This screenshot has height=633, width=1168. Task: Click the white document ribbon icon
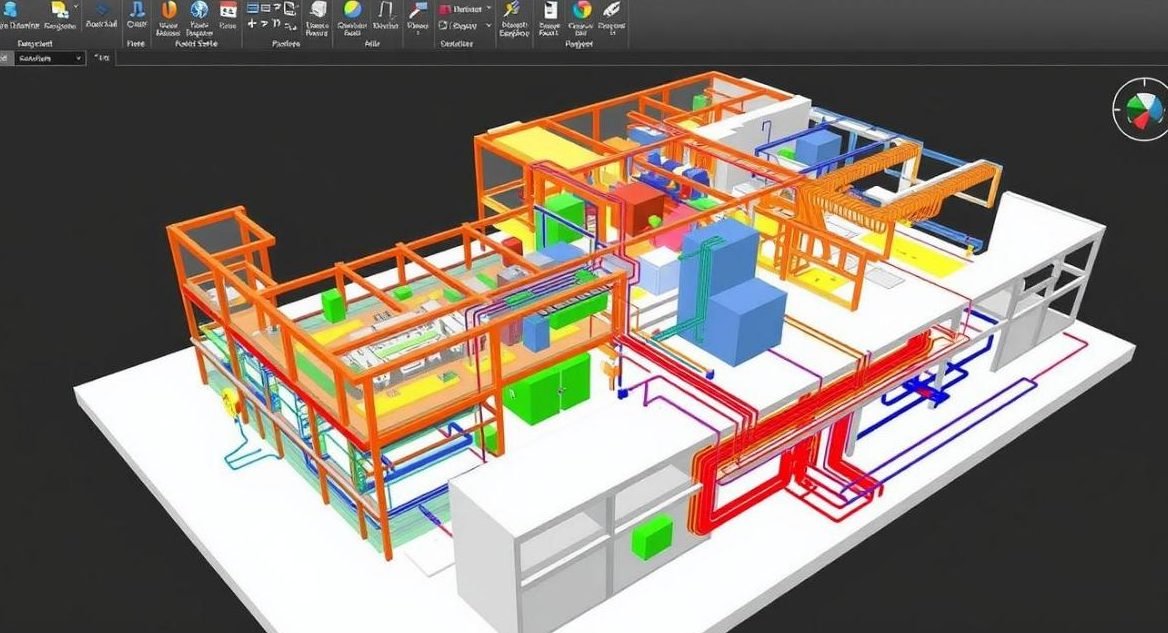pyautogui.click(x=550, y=9)
